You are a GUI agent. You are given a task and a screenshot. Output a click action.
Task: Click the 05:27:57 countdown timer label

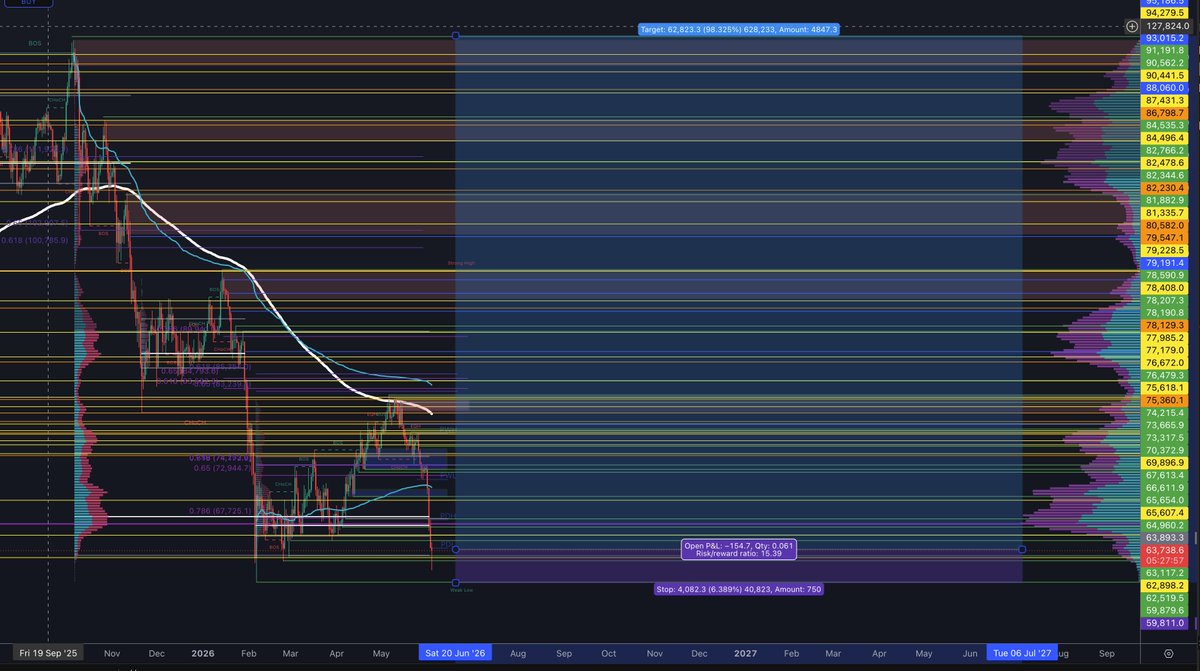point(1165,561)
